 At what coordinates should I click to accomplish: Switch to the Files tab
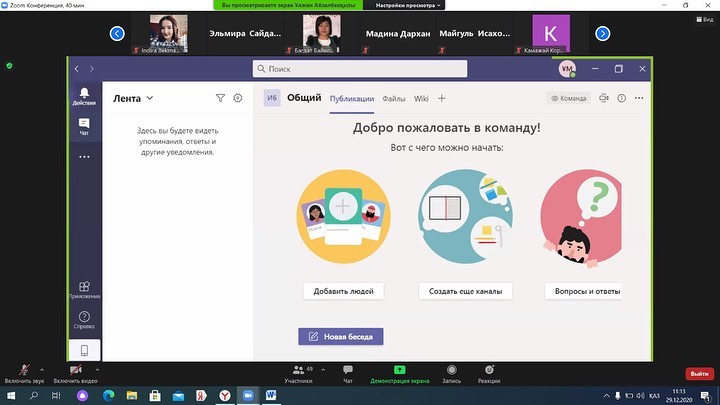[x=394, y=99]
